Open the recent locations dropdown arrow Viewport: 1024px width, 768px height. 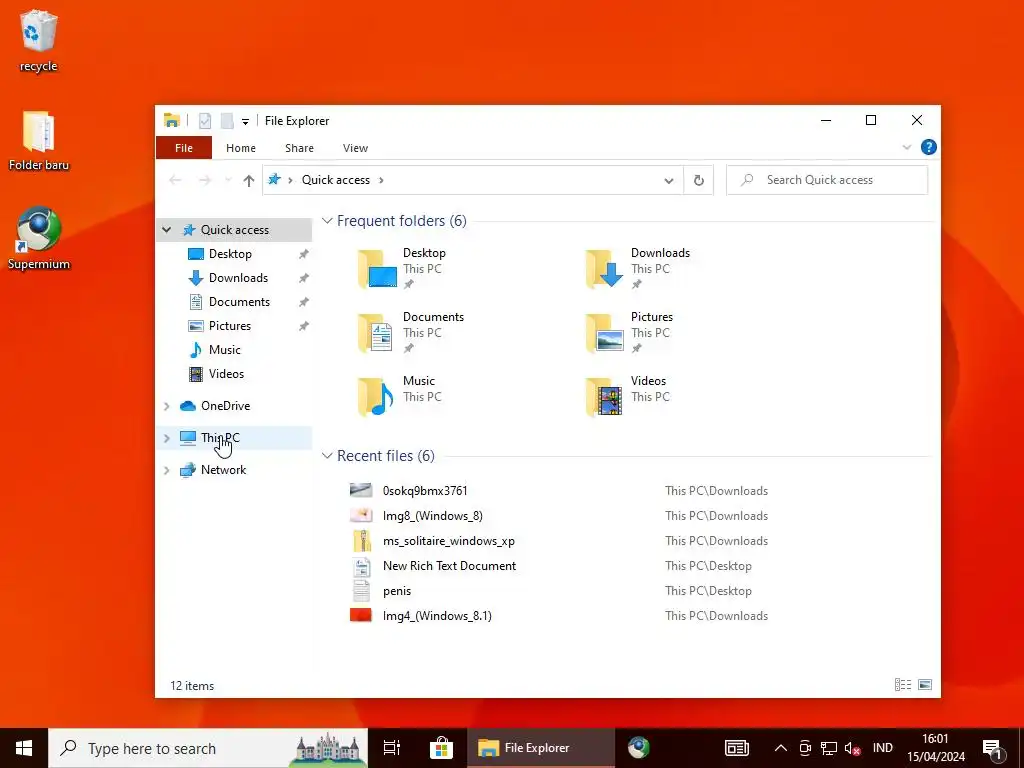coord(228,180)
